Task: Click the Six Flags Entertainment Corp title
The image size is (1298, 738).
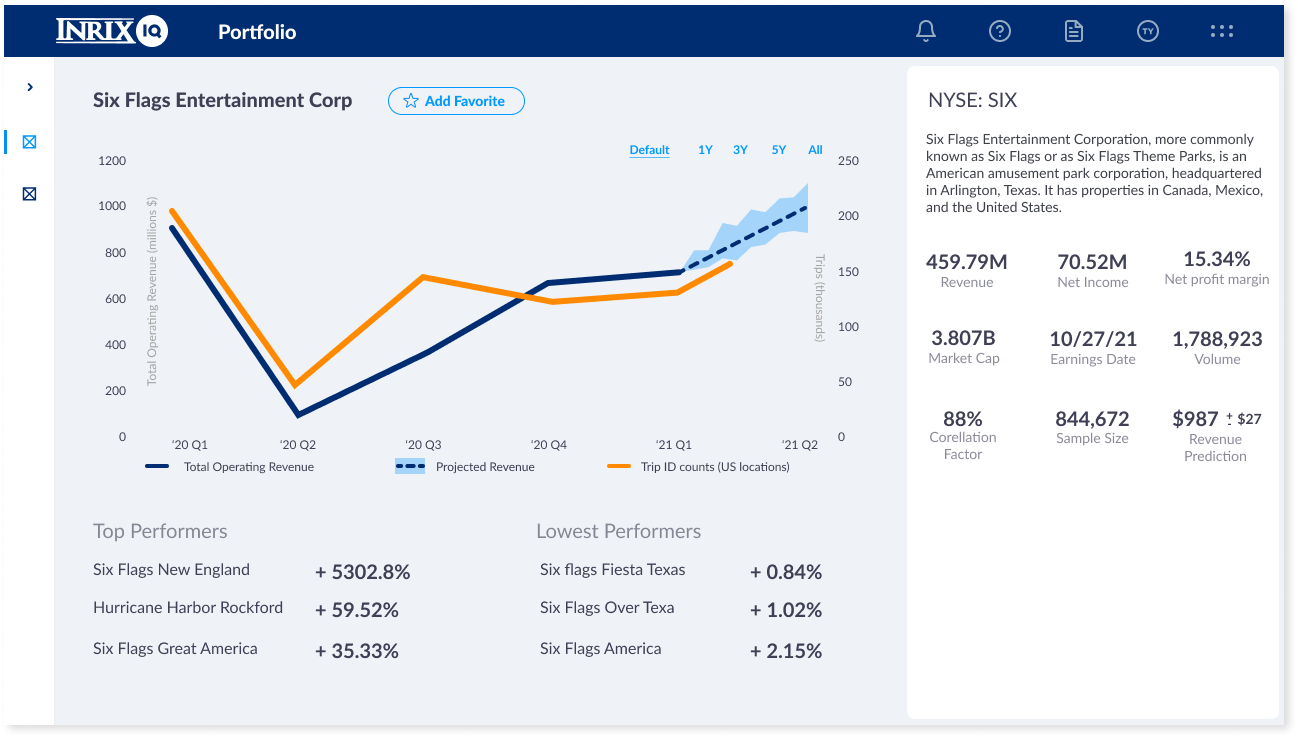Action: pyautogui.click(x=223, y=100)
